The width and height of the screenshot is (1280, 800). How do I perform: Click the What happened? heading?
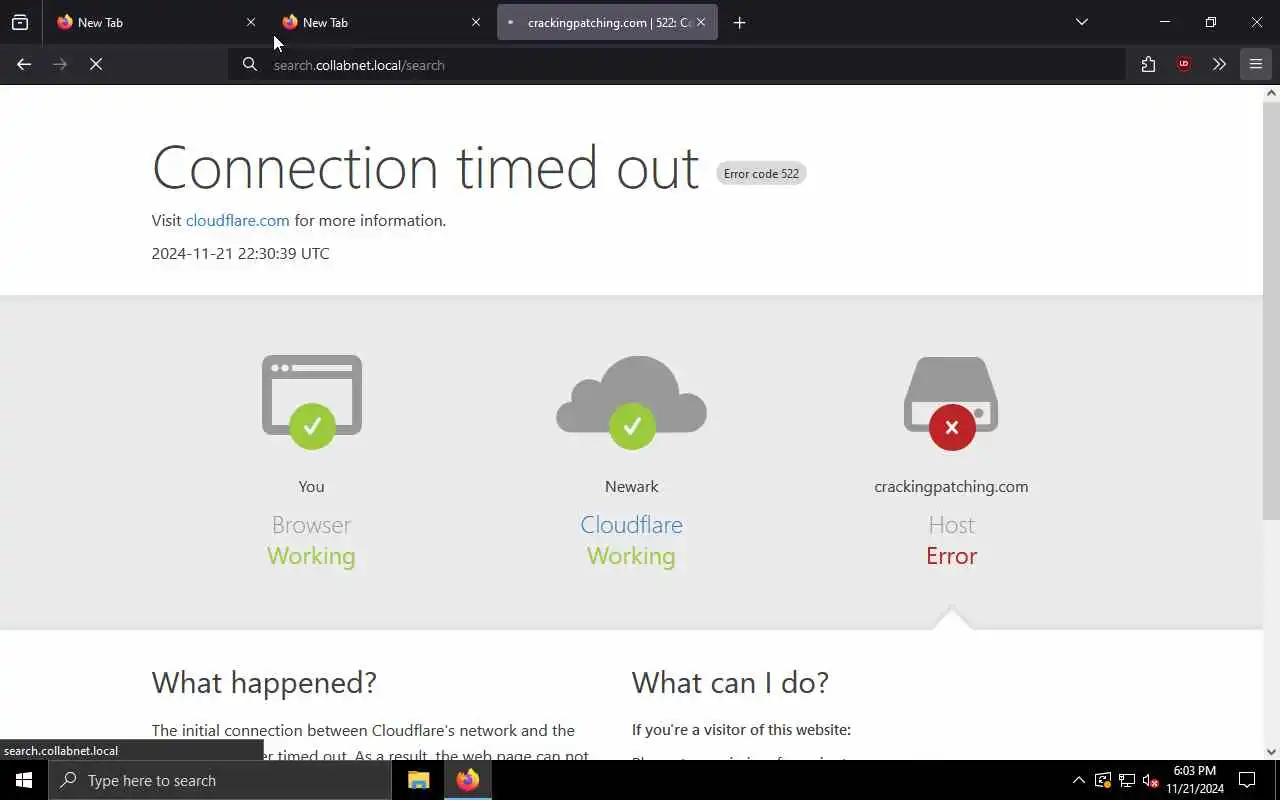(264, 683)
